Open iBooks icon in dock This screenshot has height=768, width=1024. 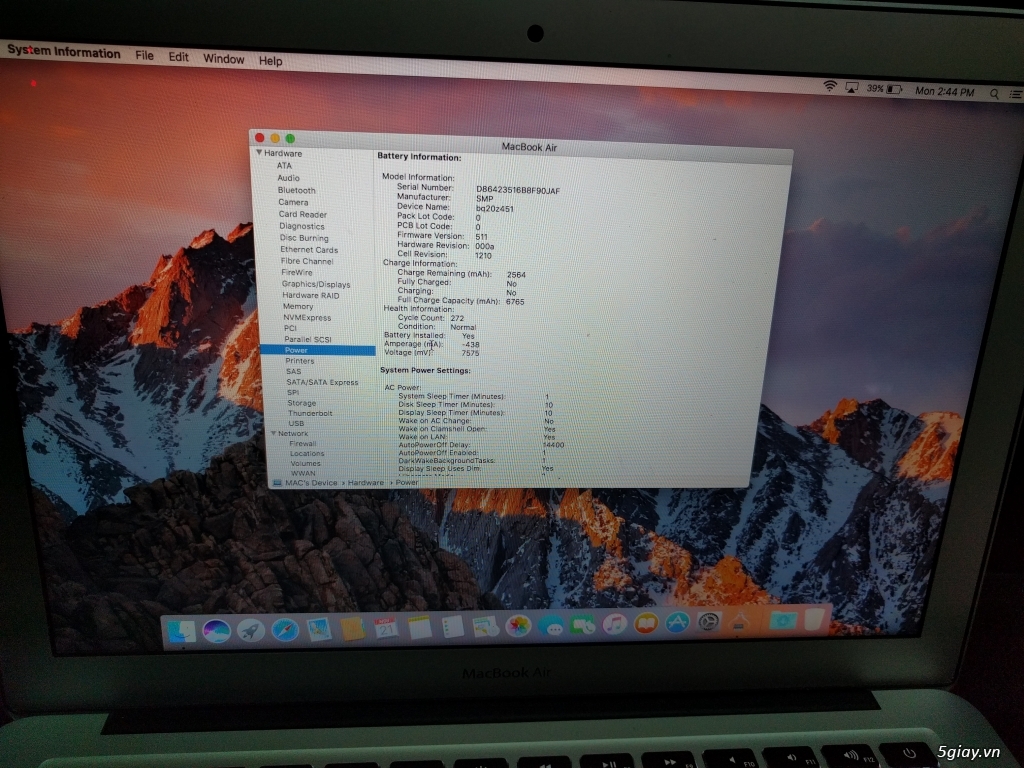pos(646,623)
